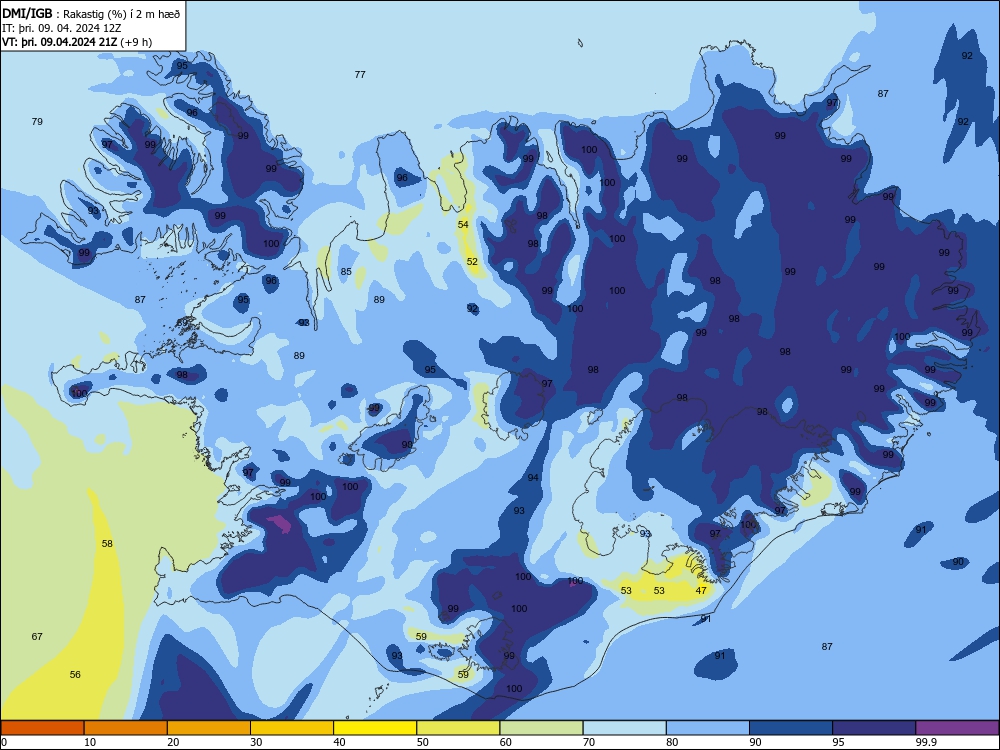The width and height of the screenshot is (1000, 750).
Task: Pick the light green 60–70 legend swatch
Action: pos(541,728)
